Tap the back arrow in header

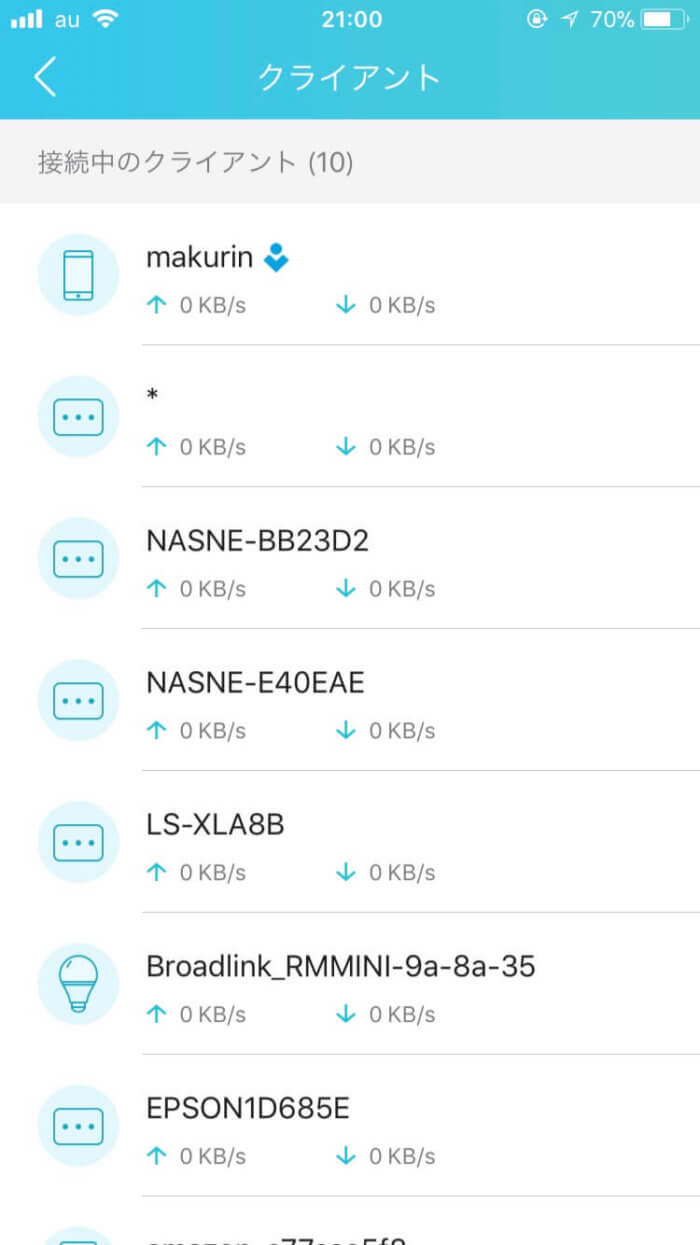[45, 77]
